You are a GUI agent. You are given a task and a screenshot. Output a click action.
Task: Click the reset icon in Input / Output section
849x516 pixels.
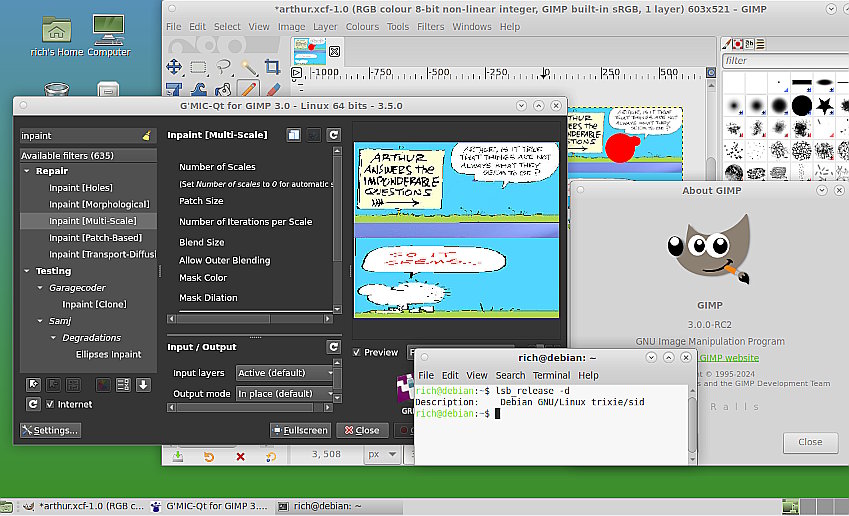coord(334,347)
